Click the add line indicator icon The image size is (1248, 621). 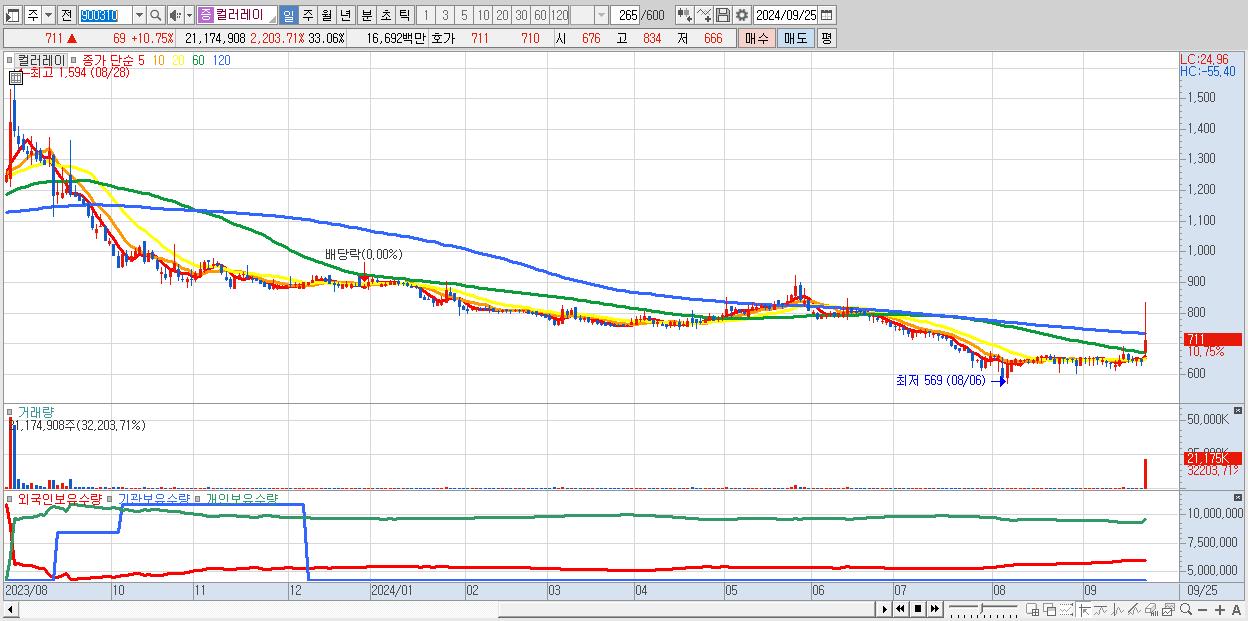pyautogui.click(x=704, y=15)
